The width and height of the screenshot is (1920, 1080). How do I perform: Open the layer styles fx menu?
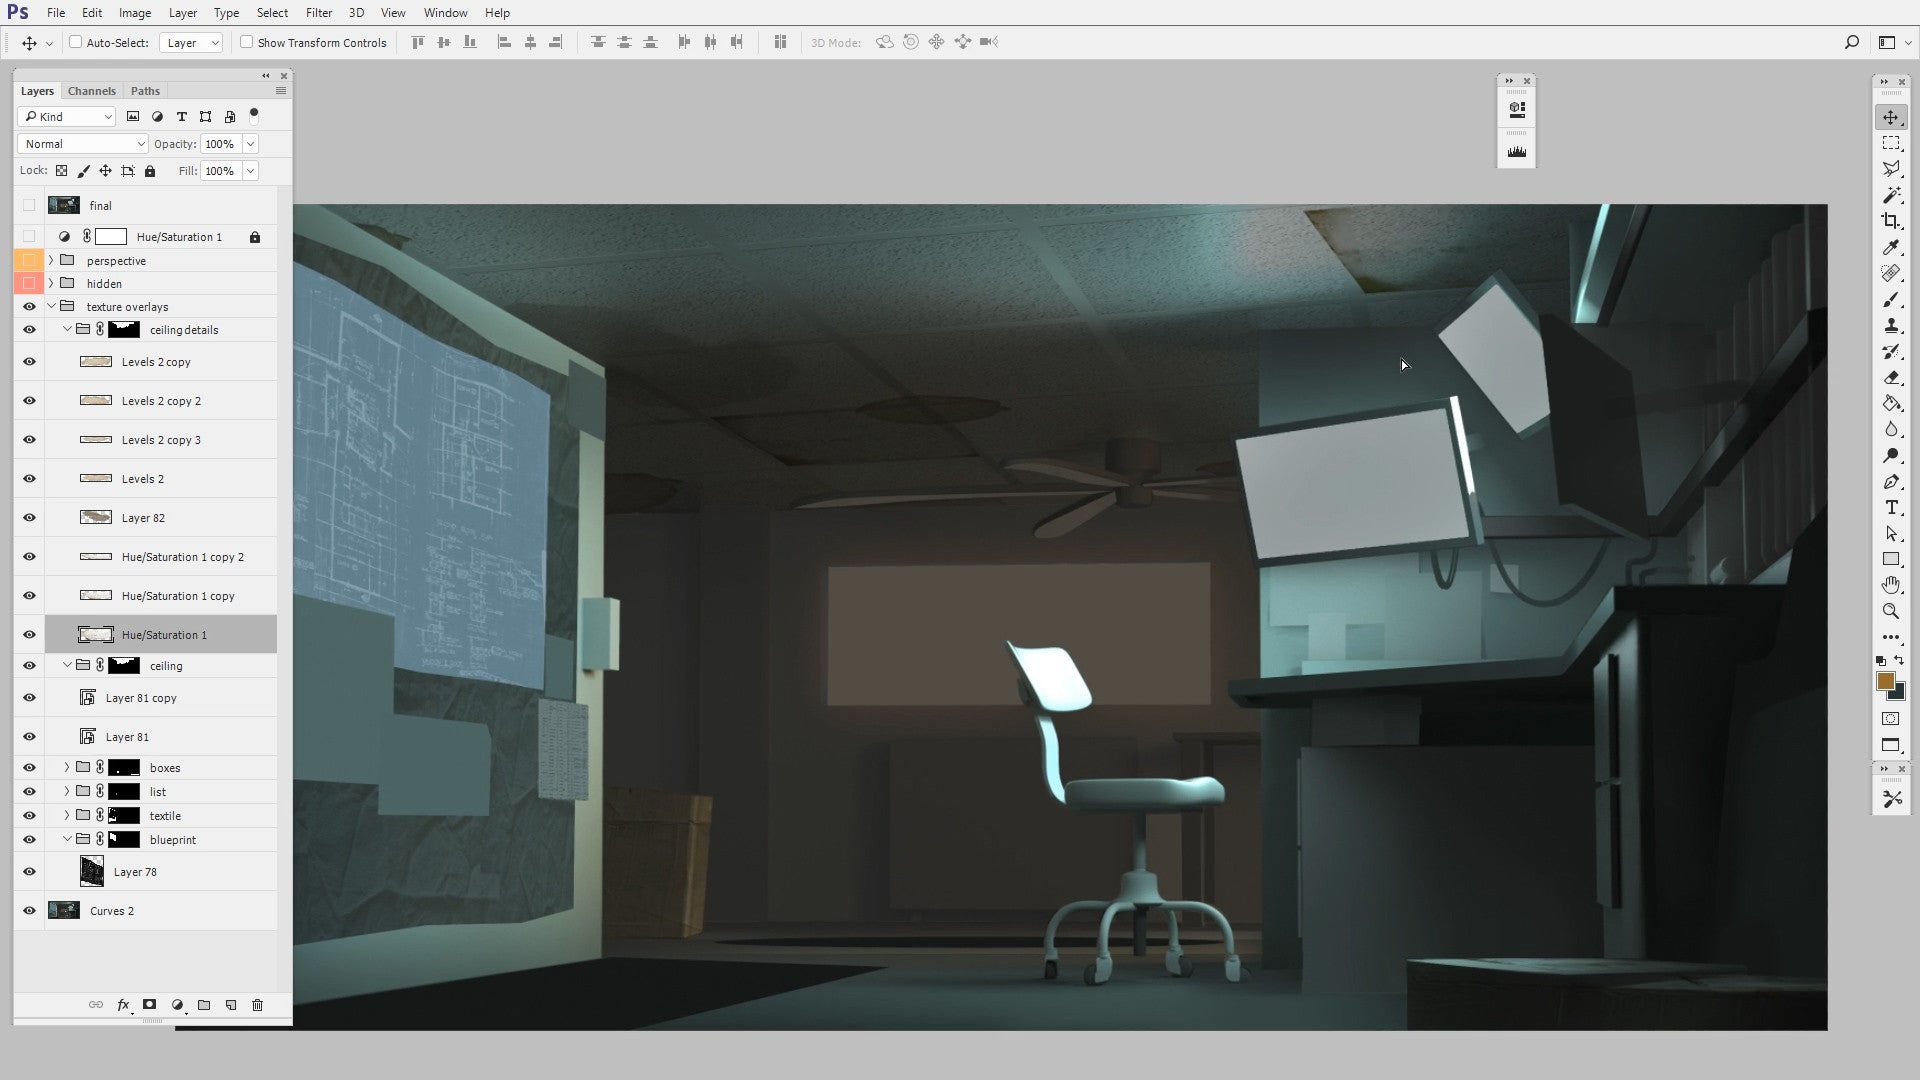click(123, 1005)
